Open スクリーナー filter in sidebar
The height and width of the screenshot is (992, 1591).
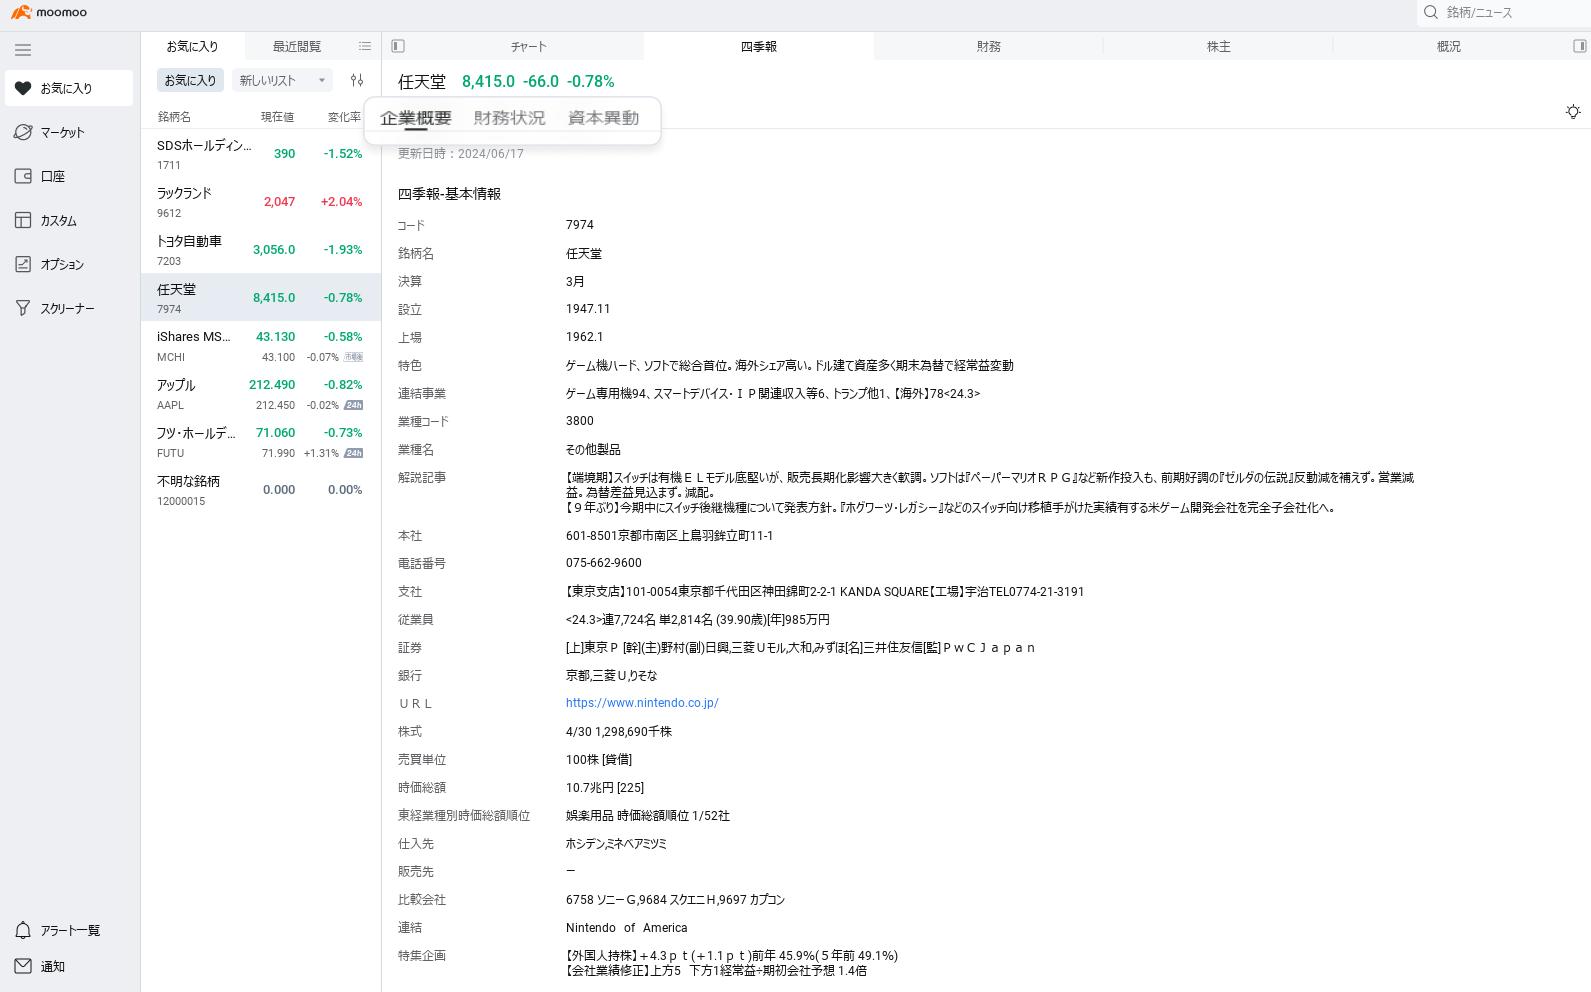click(x=68, y=308)
